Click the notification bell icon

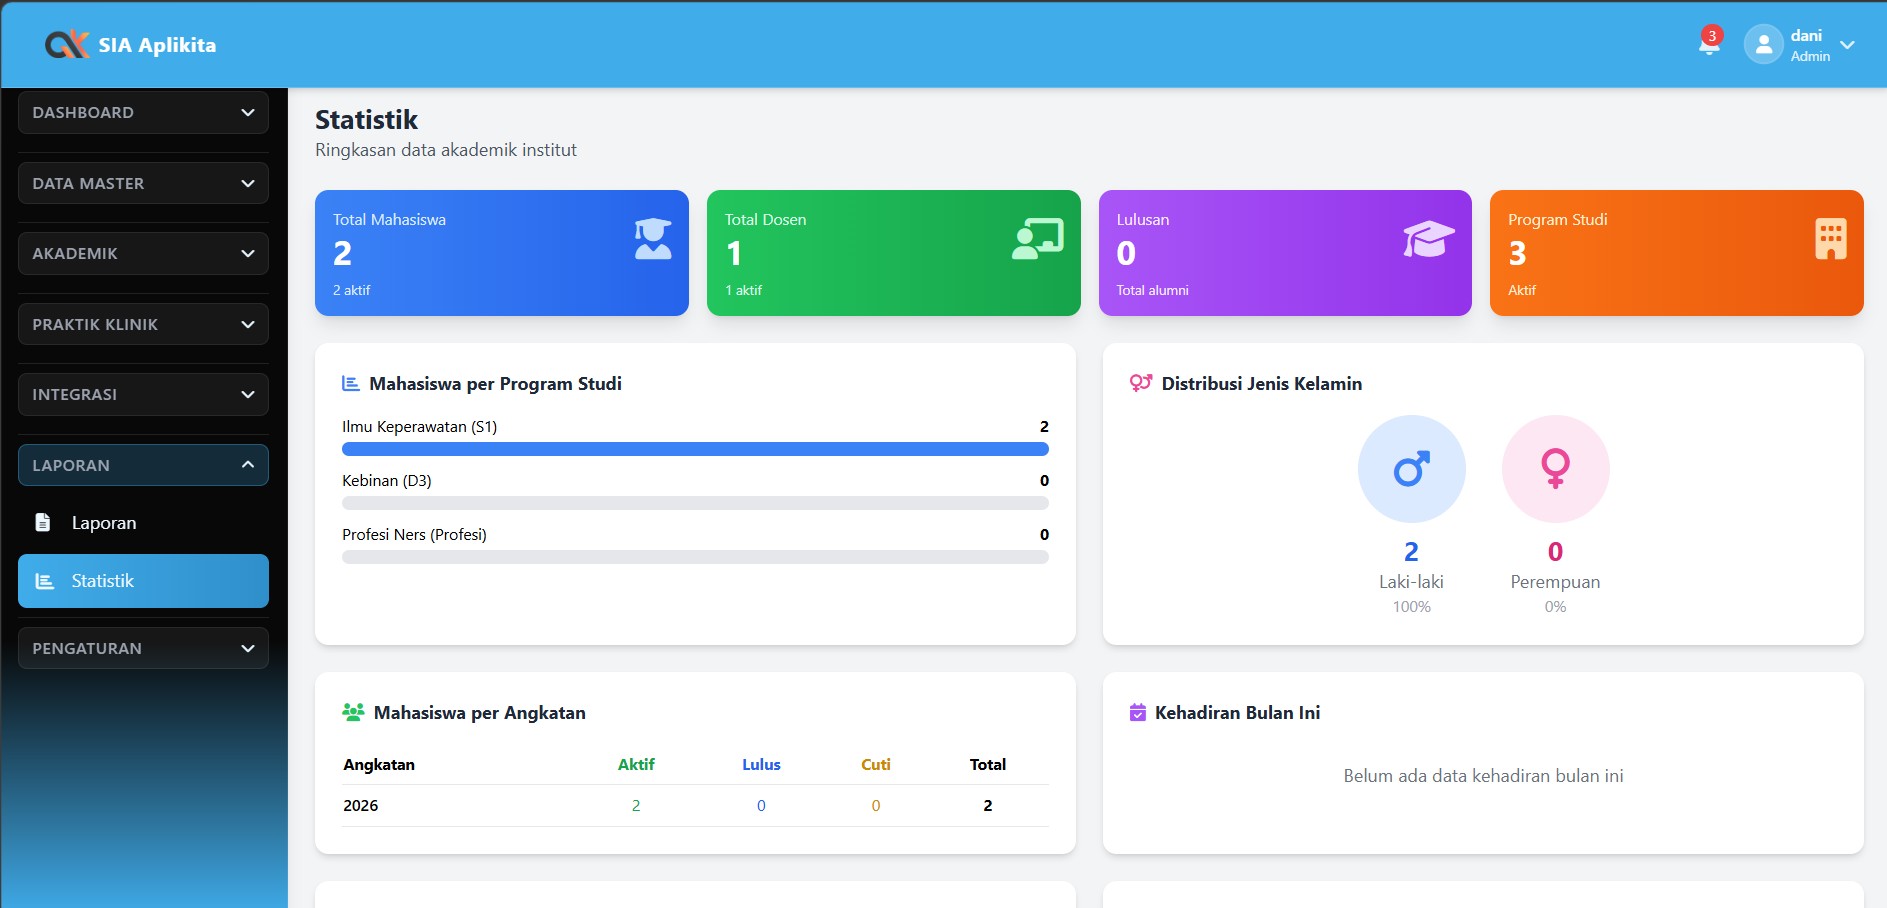click(1709, 44)
